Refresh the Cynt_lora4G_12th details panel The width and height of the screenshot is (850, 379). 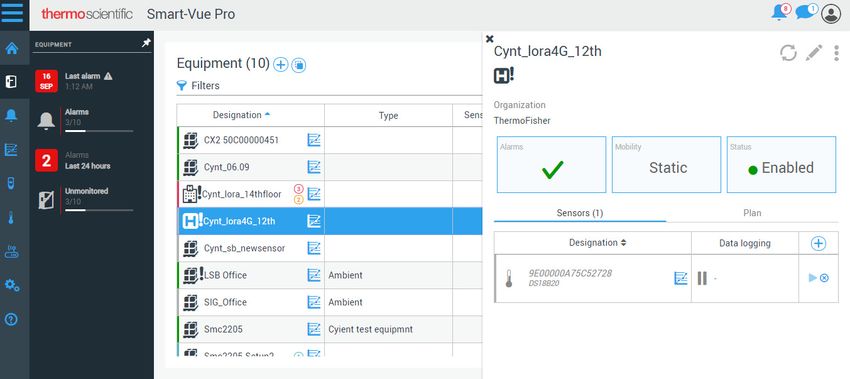pos(788,53)
